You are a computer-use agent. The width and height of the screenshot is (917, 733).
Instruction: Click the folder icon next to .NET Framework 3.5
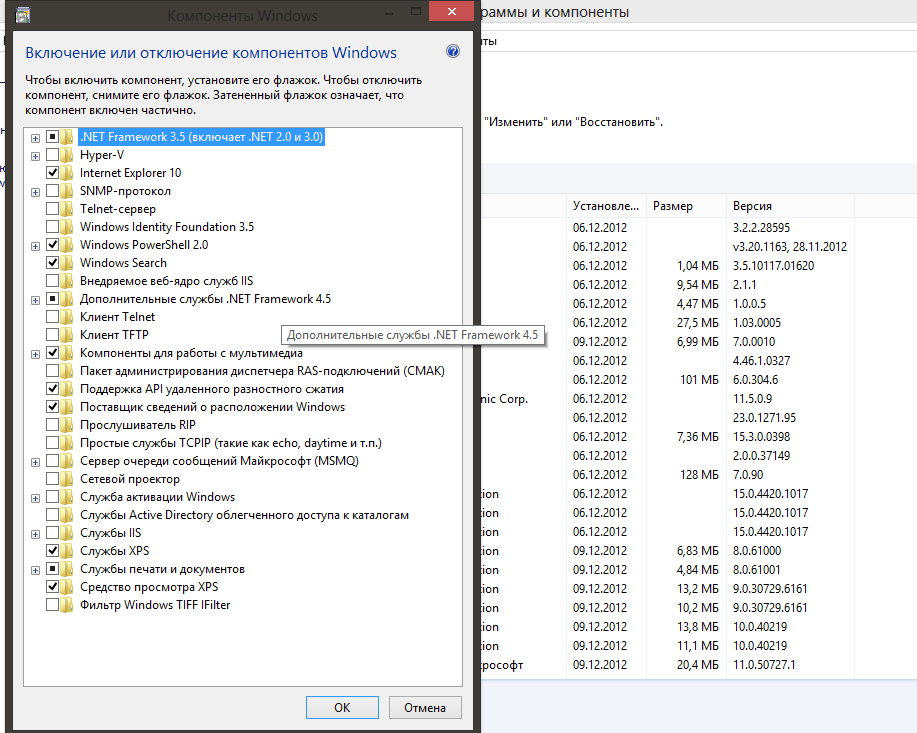click(67, 137)
